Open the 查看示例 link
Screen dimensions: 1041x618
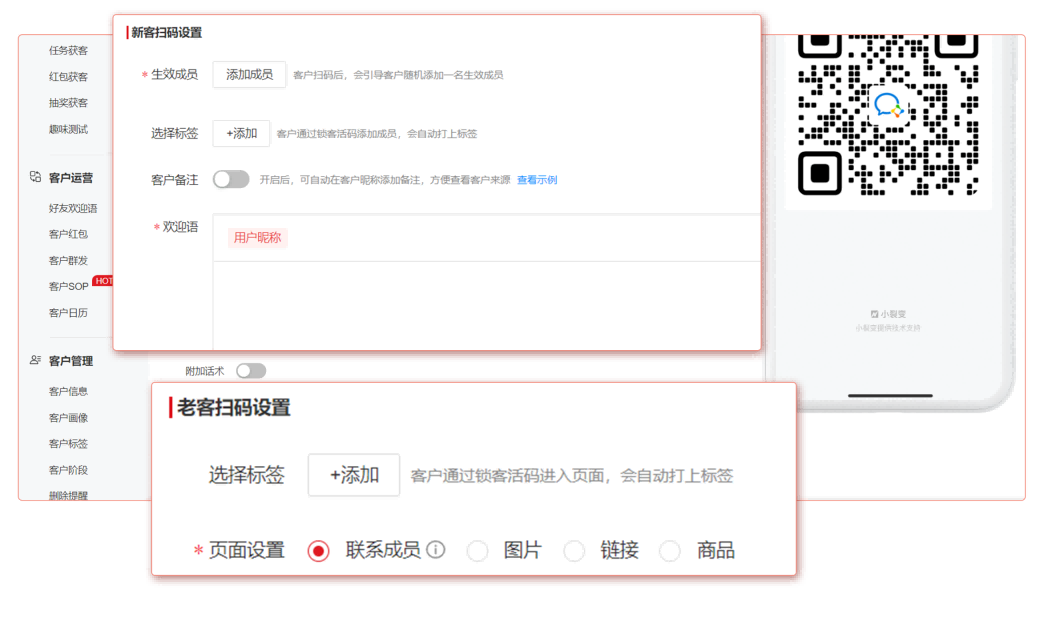tap(537, 180)
